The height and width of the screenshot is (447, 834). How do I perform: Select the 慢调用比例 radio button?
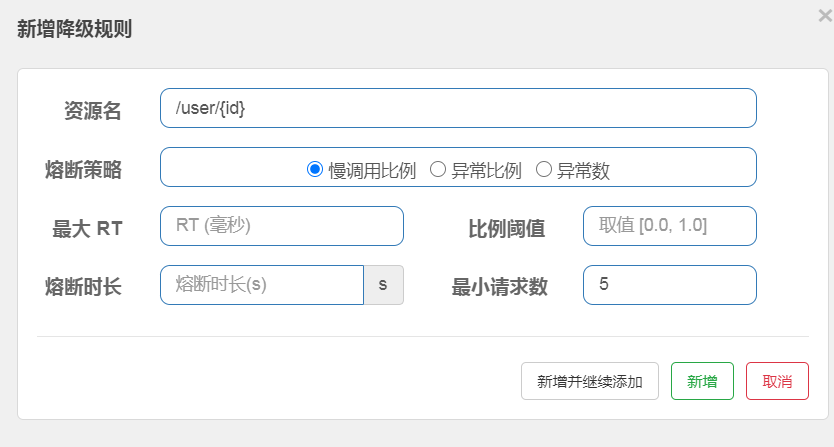(314, 170)
